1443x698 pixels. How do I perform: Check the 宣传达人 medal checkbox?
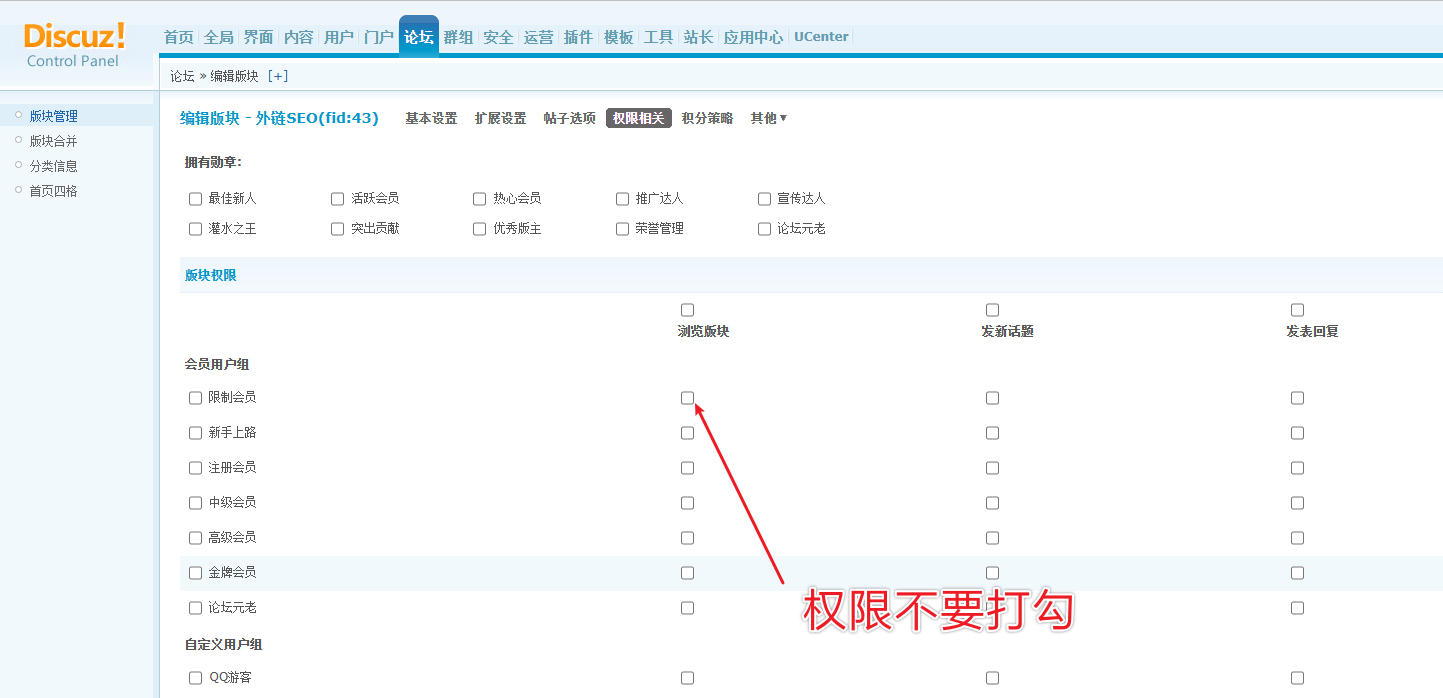click(765, 199)
